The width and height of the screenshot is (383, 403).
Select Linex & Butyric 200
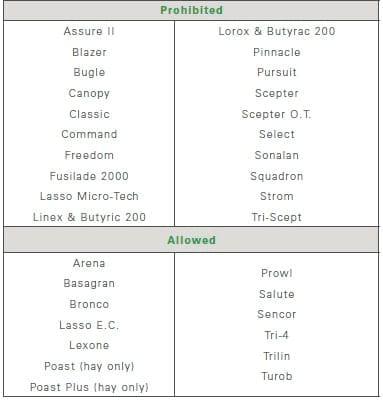[x=89, y=217]
